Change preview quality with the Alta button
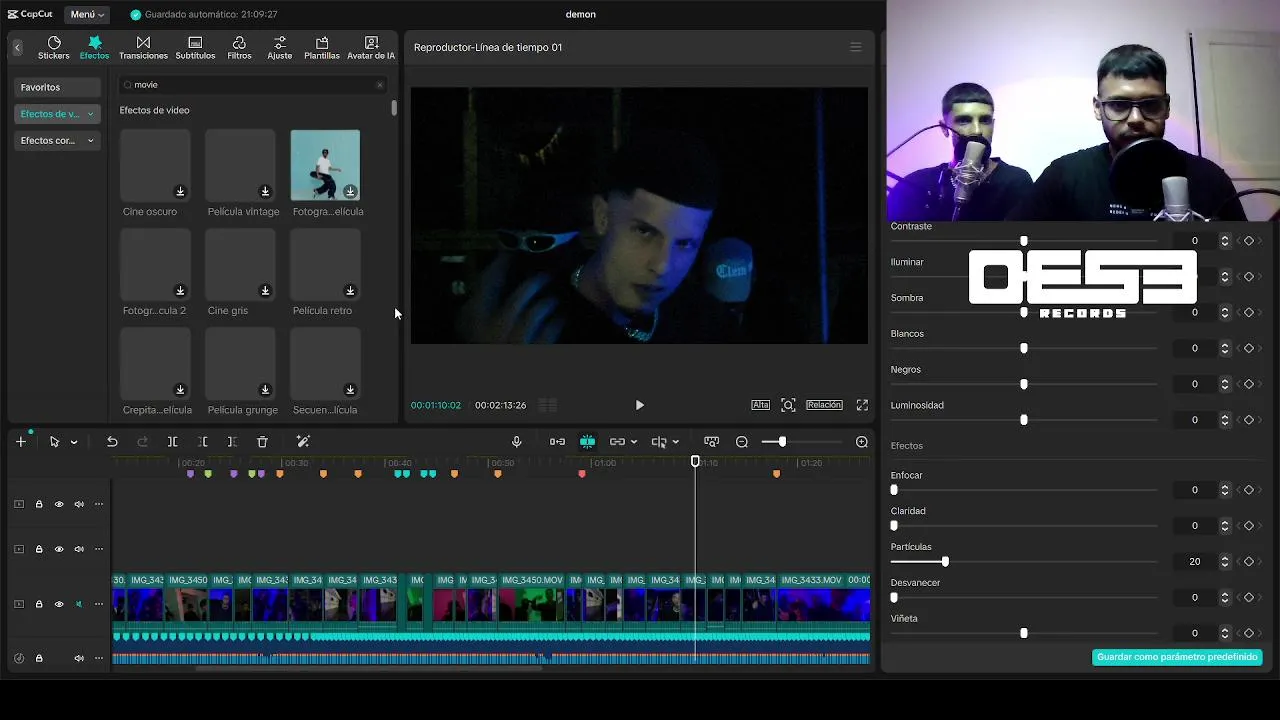The height and width of the screenshot is (720, 1280). click(x=761, y=405)
